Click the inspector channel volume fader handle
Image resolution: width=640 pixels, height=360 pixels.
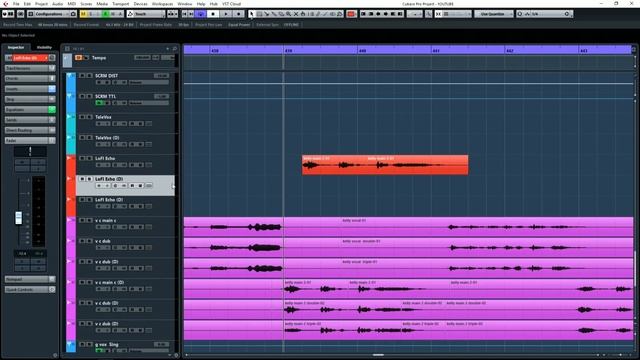click(x=18, y=218)
